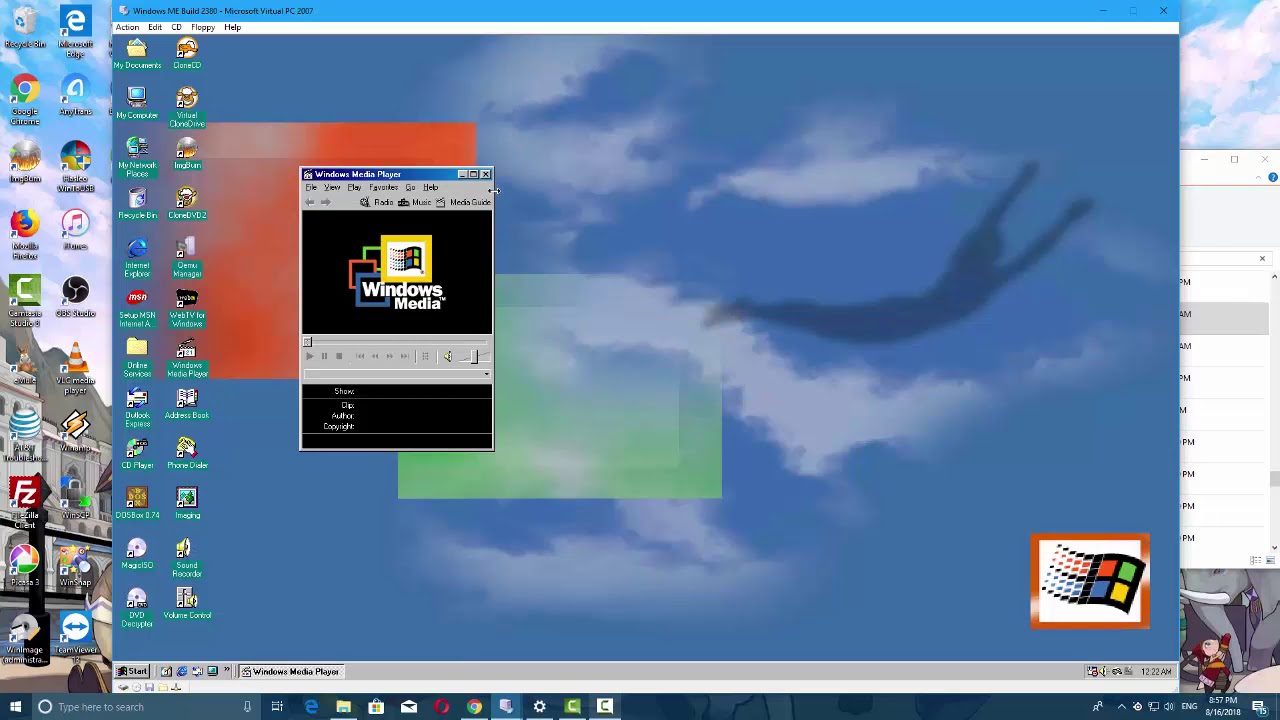The image size is (1280, 720).
Task: Stop playback in Windows Media Player
Action: 339,356
